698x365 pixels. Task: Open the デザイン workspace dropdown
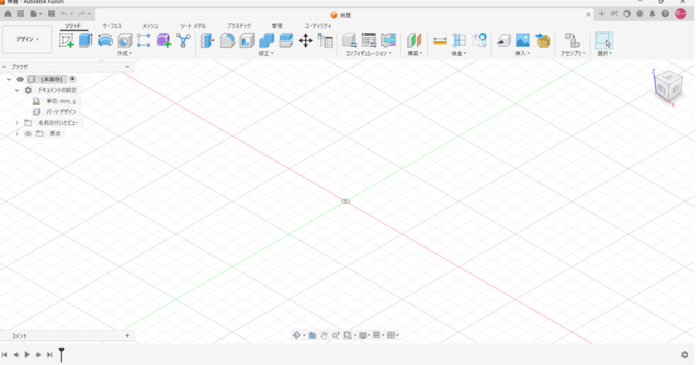(x=27, y=40)
